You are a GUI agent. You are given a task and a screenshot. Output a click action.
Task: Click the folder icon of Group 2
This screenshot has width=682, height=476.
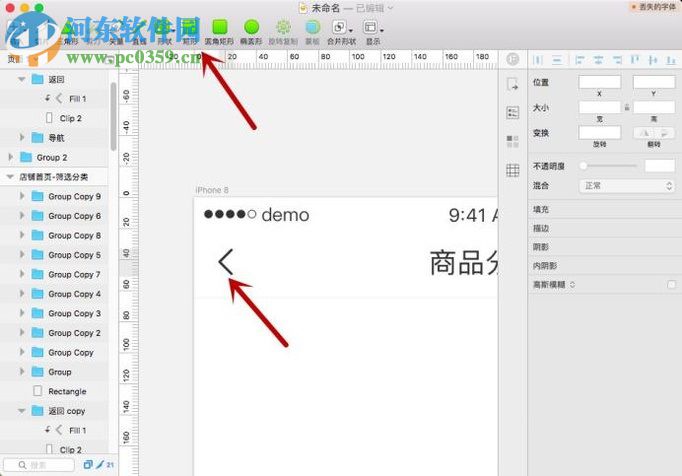tap(26, 157)
